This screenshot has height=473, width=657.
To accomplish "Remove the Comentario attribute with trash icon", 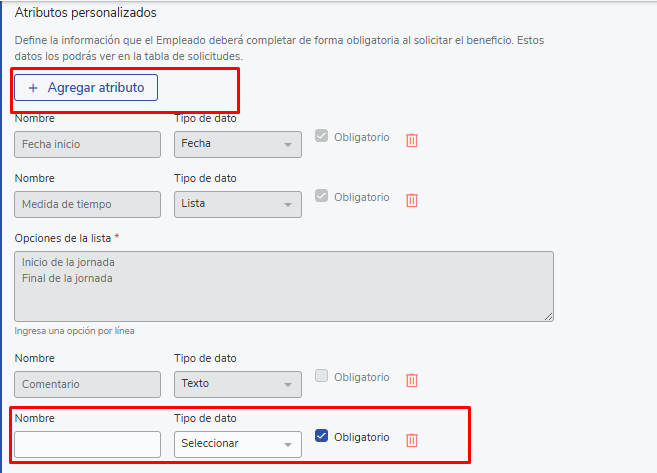I will [x=411, y=380].
